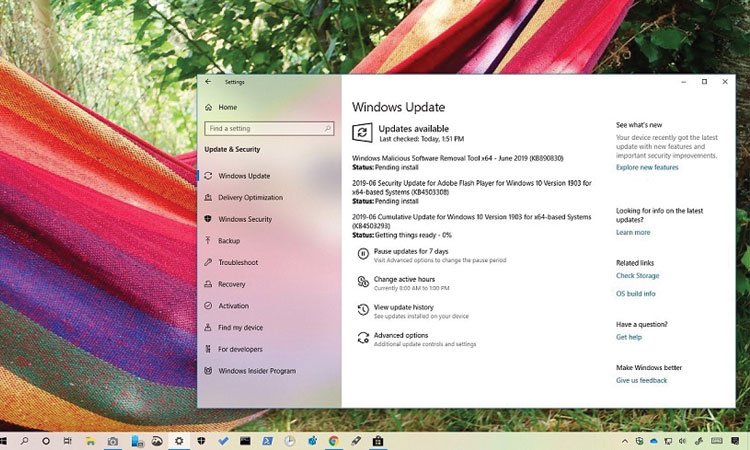The width and height of the screenshot is (750, 450).
Task: Click the shield icon for Windows Security
Action: click(208, 219)
